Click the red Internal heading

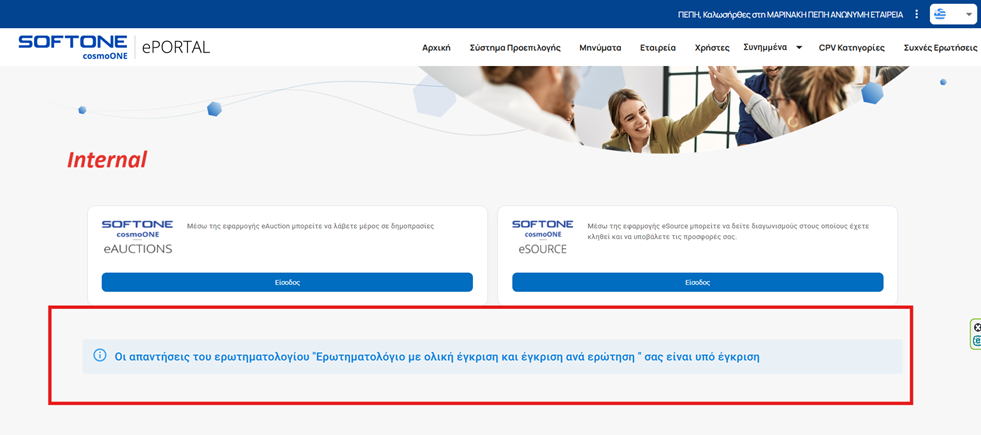click(107, 160)
